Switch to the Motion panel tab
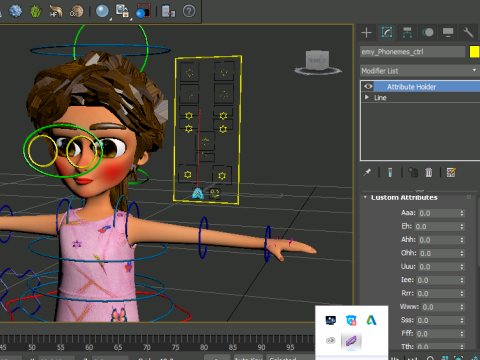 (428, 32)
